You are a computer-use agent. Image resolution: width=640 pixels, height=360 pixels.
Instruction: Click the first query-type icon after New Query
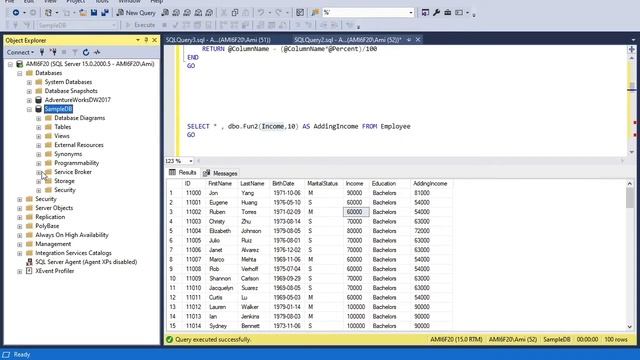pos(165,13)
